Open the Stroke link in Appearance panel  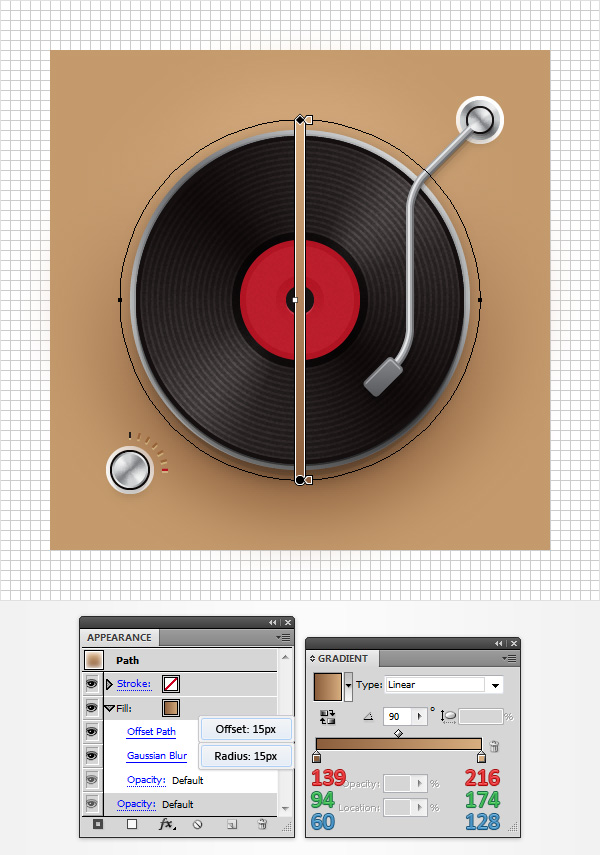click(x=134, y=684)
